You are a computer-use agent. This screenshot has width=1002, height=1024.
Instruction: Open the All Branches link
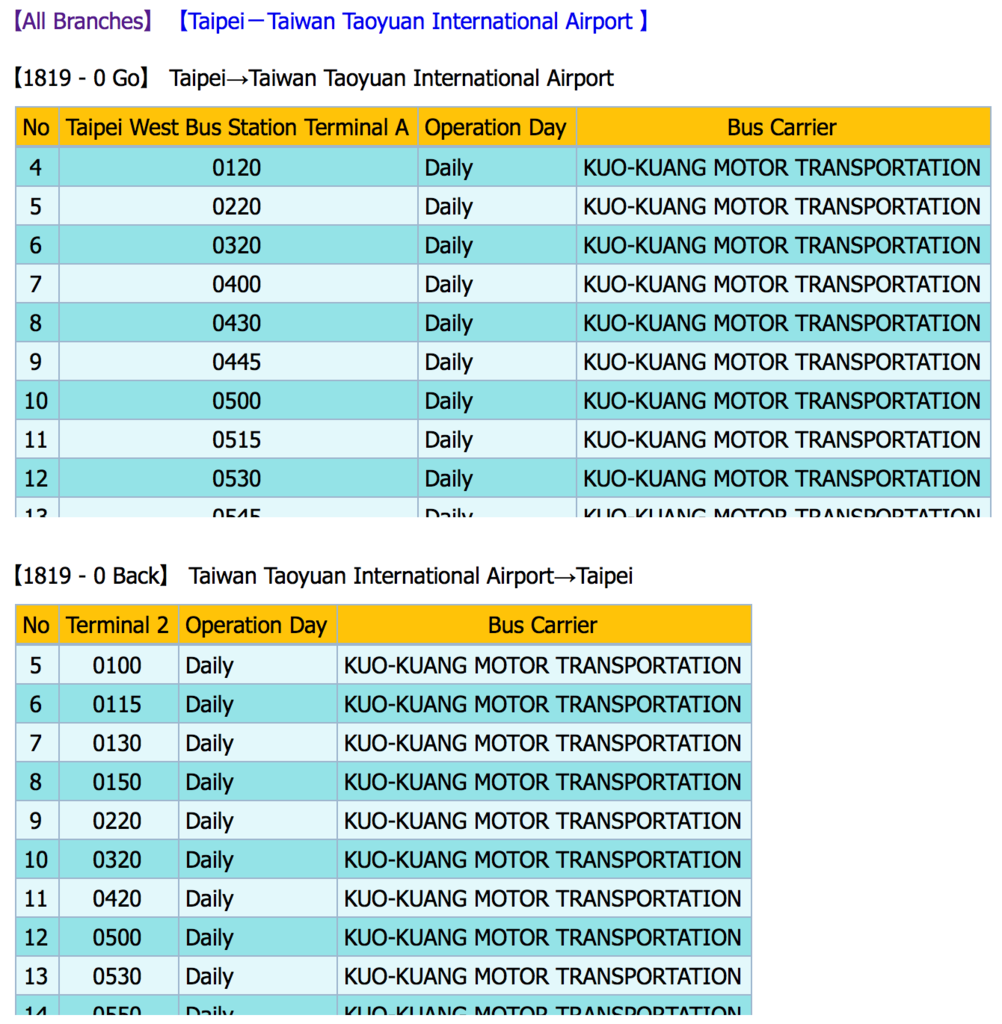point(83,22)
